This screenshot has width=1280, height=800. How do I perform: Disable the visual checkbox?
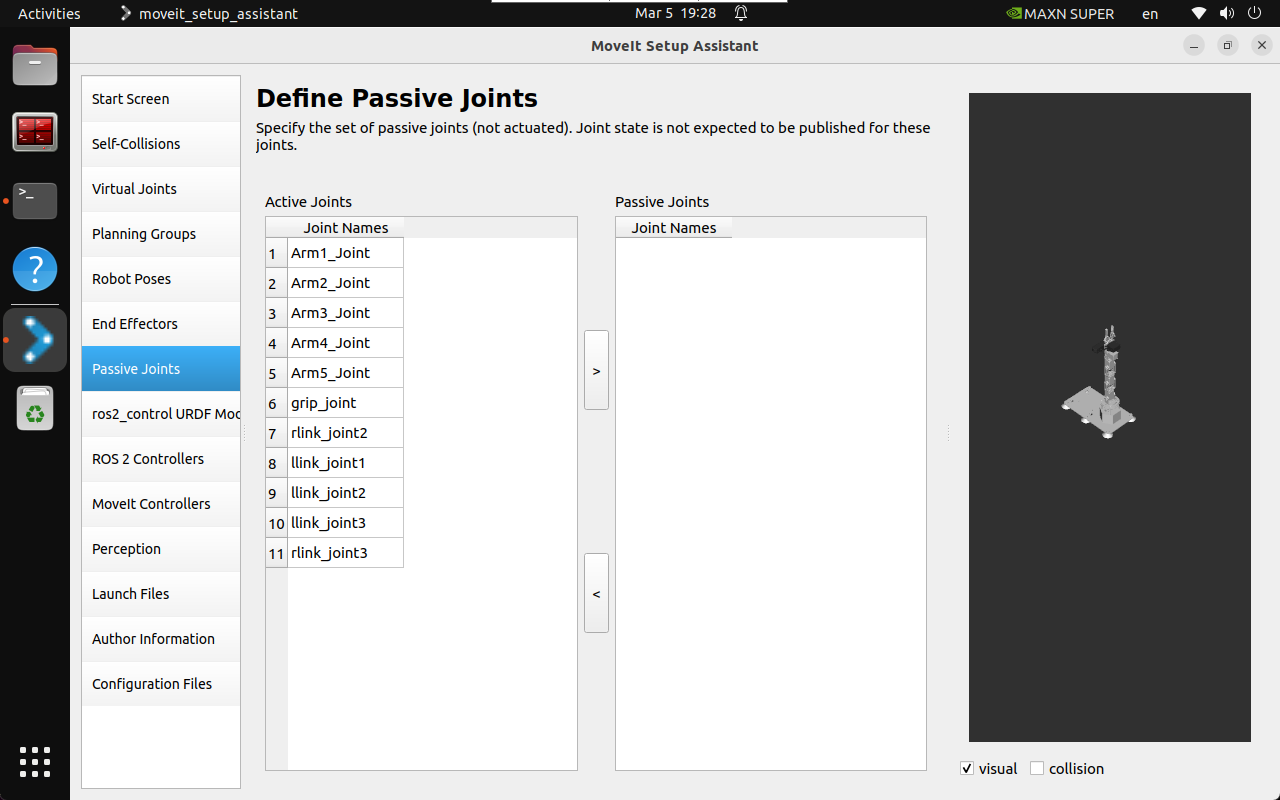(967, 769)
